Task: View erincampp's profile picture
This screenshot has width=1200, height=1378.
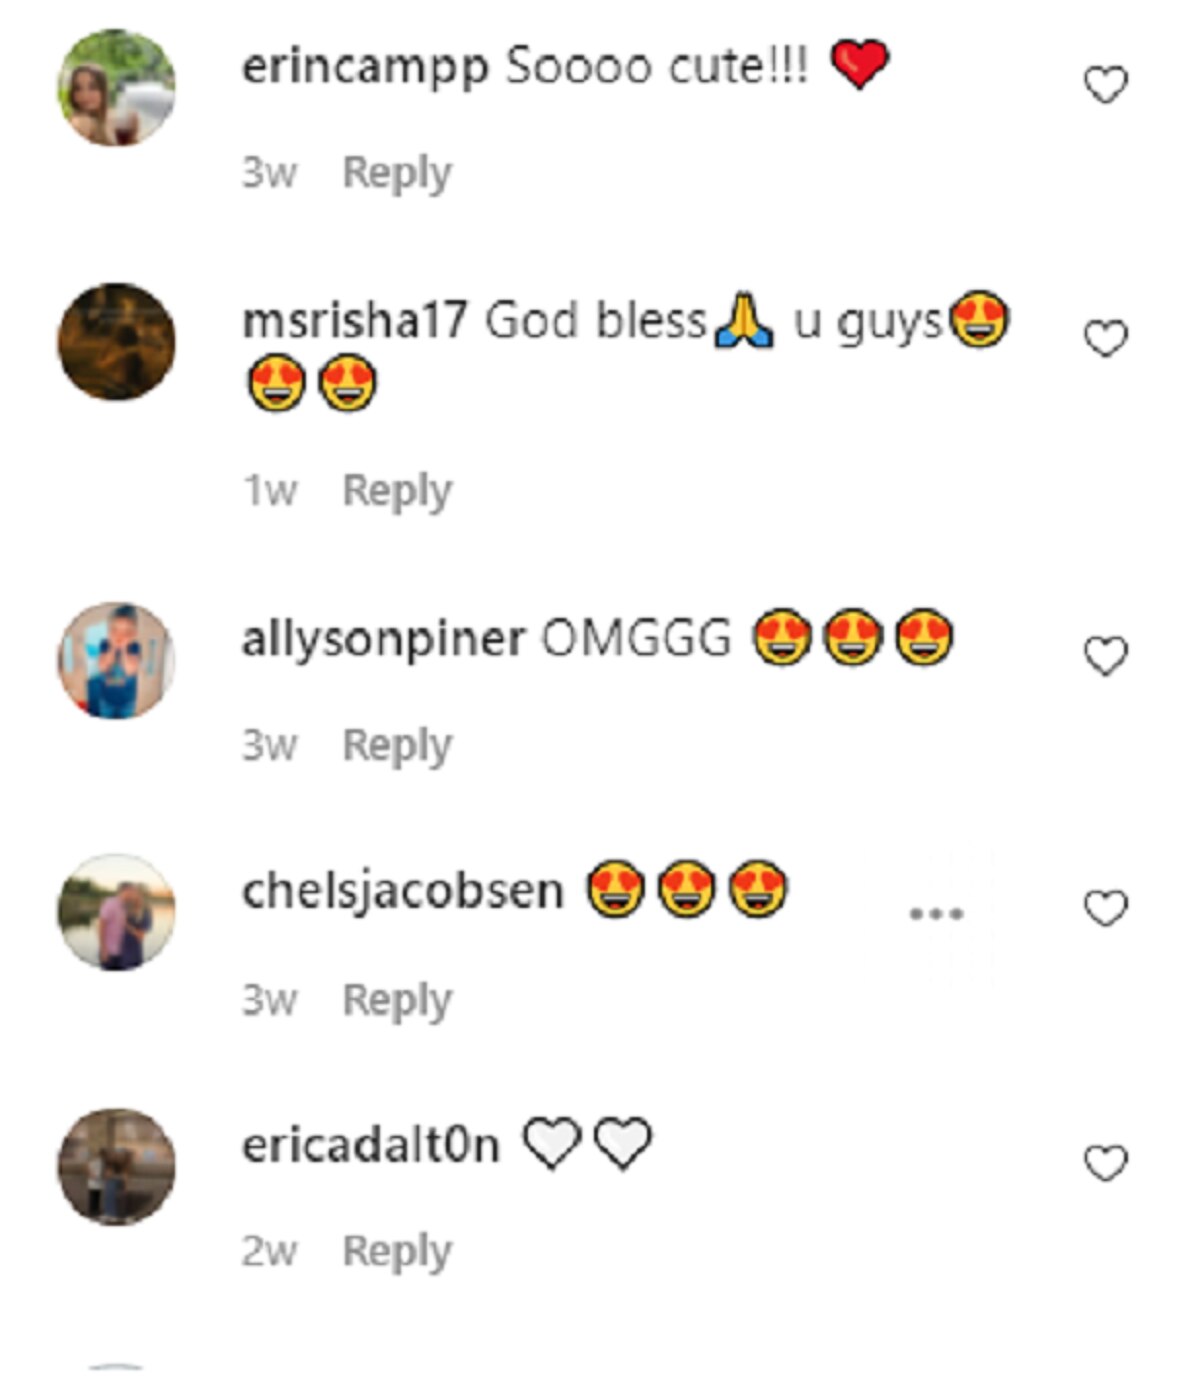Action: point(116,88)
